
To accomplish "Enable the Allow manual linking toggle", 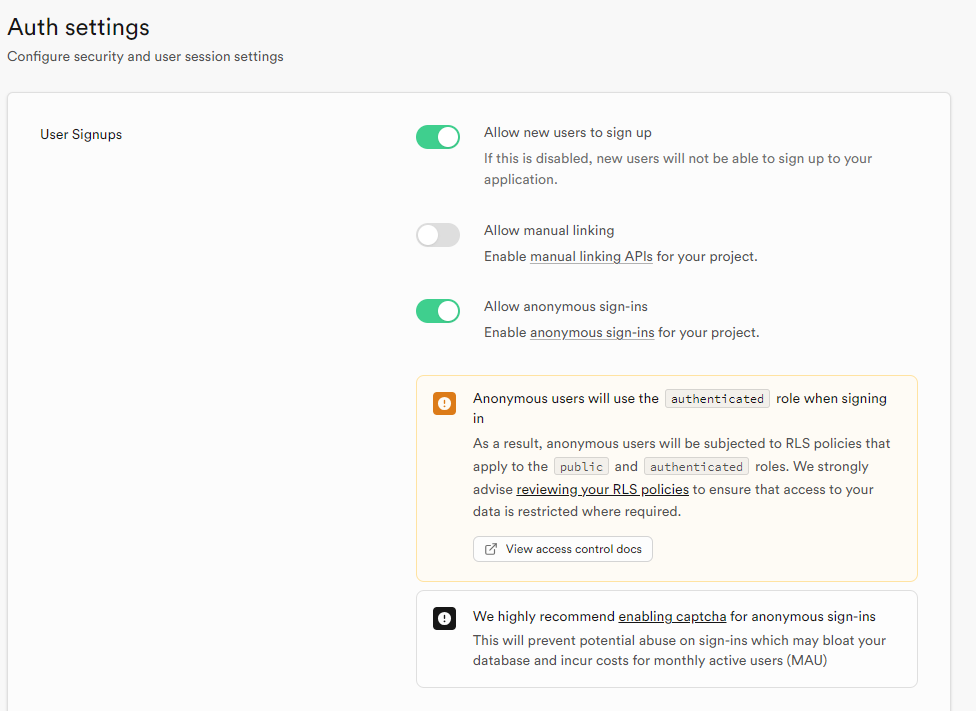I will point(438,235).
